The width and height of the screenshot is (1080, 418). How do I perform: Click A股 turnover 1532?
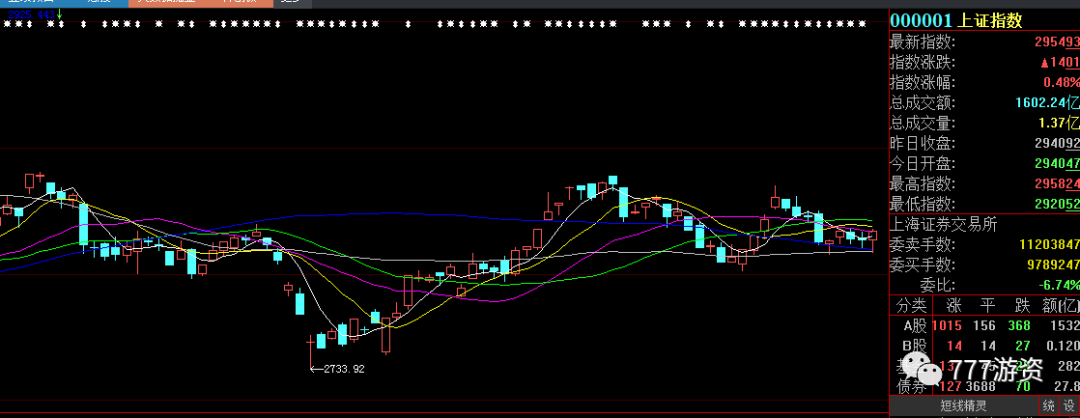(1063, 326)
